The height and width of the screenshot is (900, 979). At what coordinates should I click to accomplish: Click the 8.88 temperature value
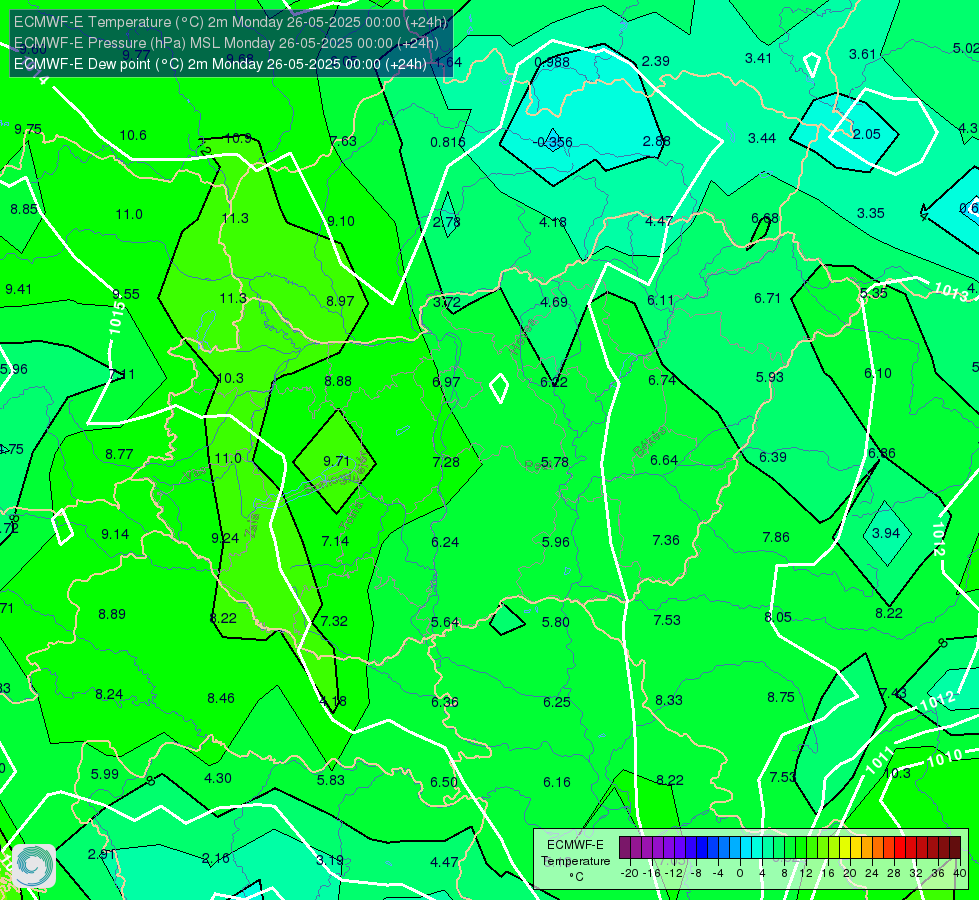pyautogui.click(x=338, y=381)
